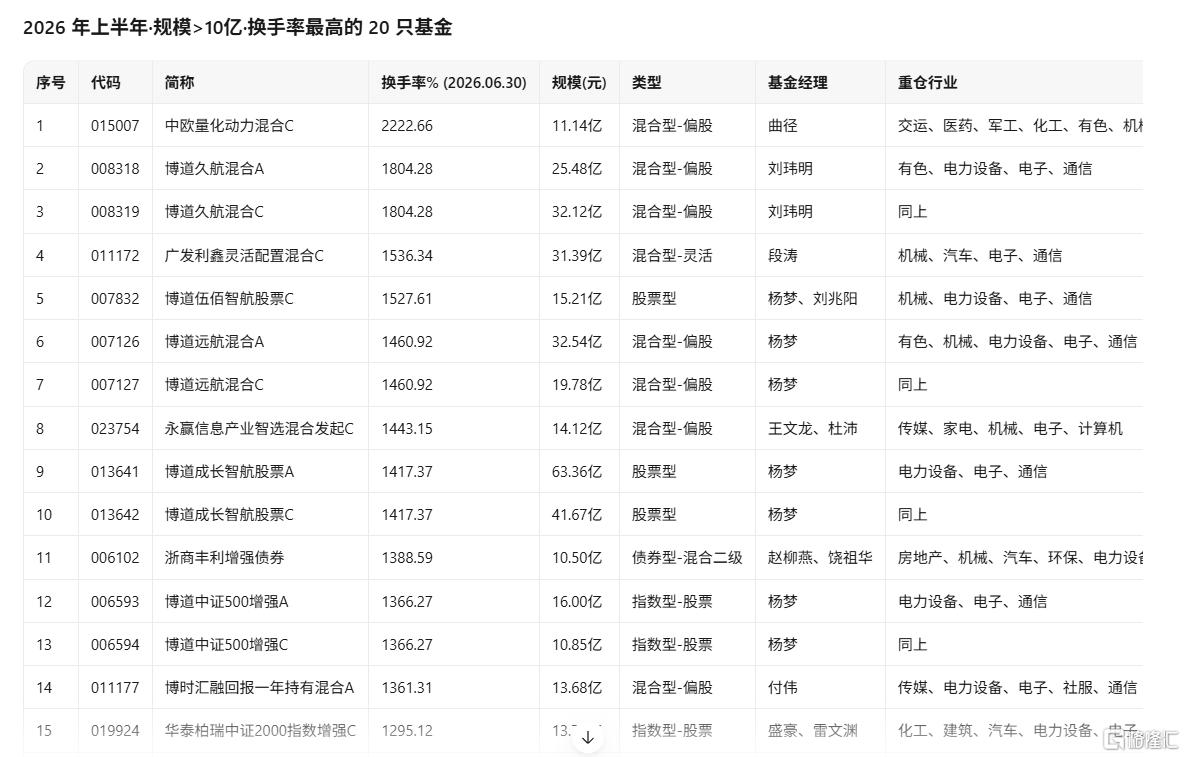Click fund type 债券型-混合二级
The image size is (1185, 757).
pyautogui.click(x=687, y=558)
